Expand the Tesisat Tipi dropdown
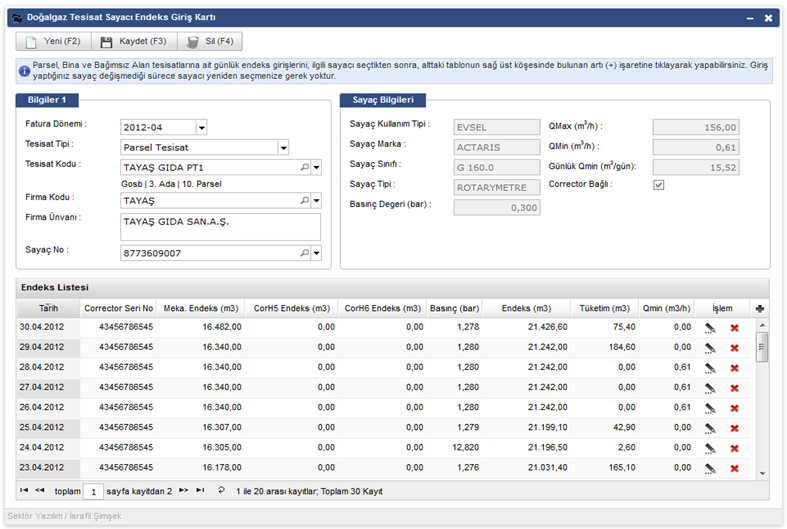The image size is (787, 529). coord(284,148)
